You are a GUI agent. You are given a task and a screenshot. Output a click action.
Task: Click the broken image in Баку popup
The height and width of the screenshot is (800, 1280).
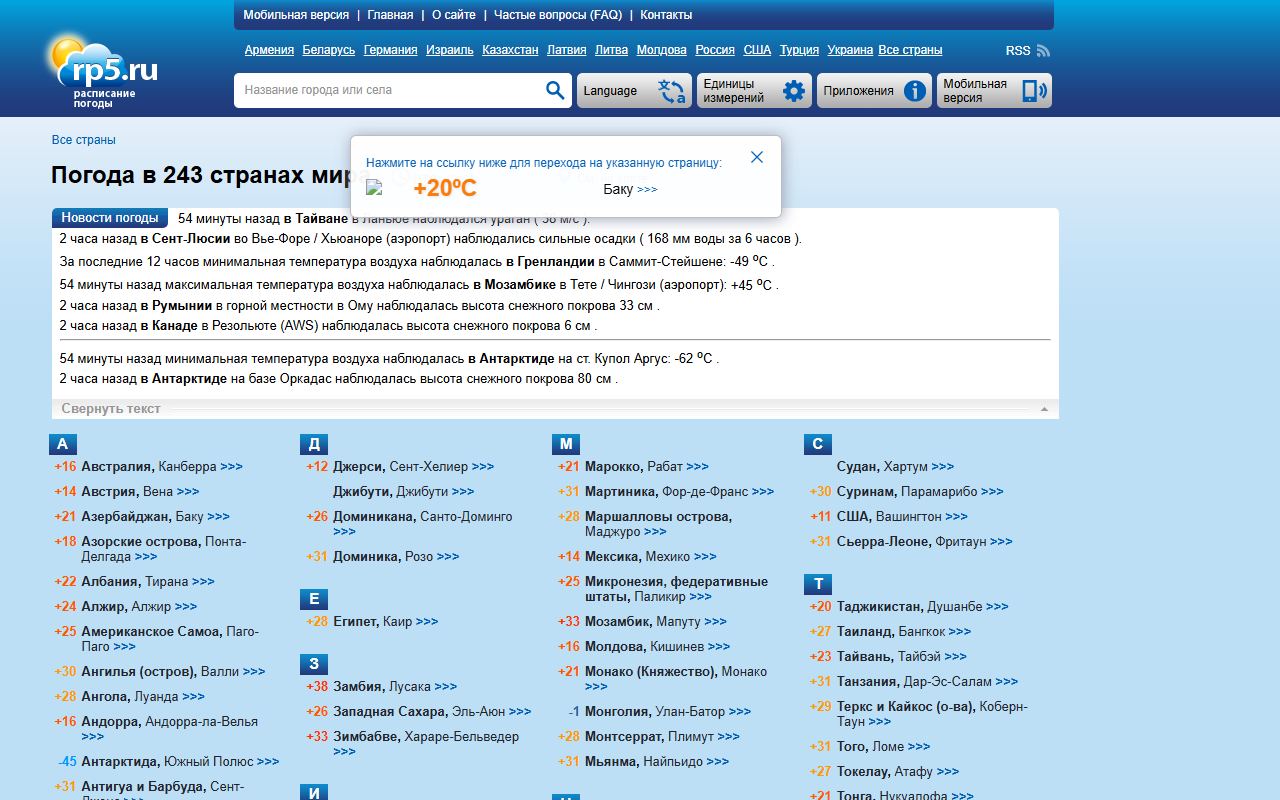point(375,187)
